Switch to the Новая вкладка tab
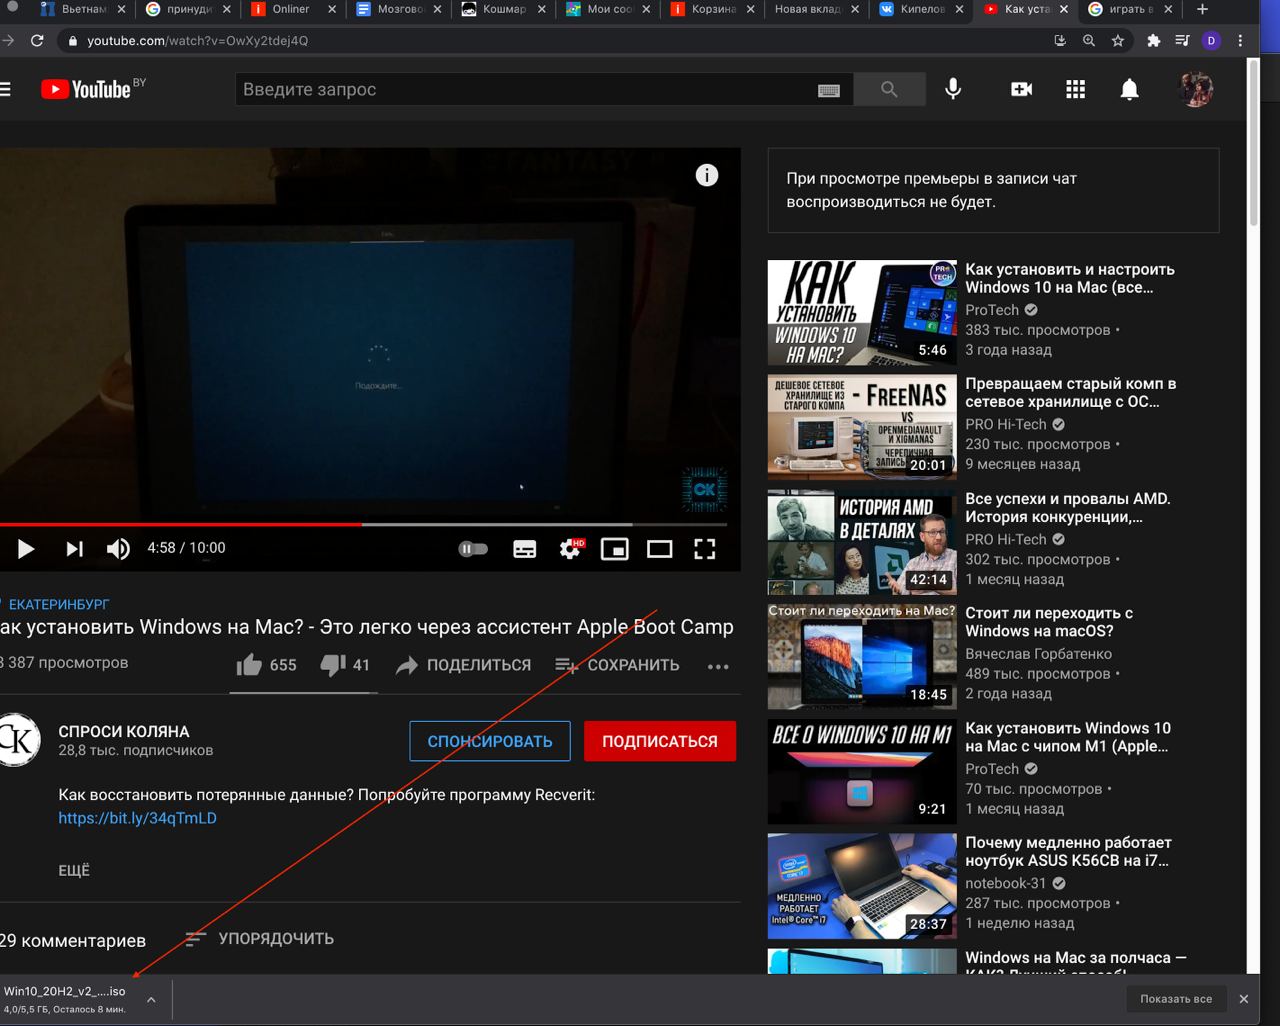This screenshot has width=1280, height=1026. point(815,9)
